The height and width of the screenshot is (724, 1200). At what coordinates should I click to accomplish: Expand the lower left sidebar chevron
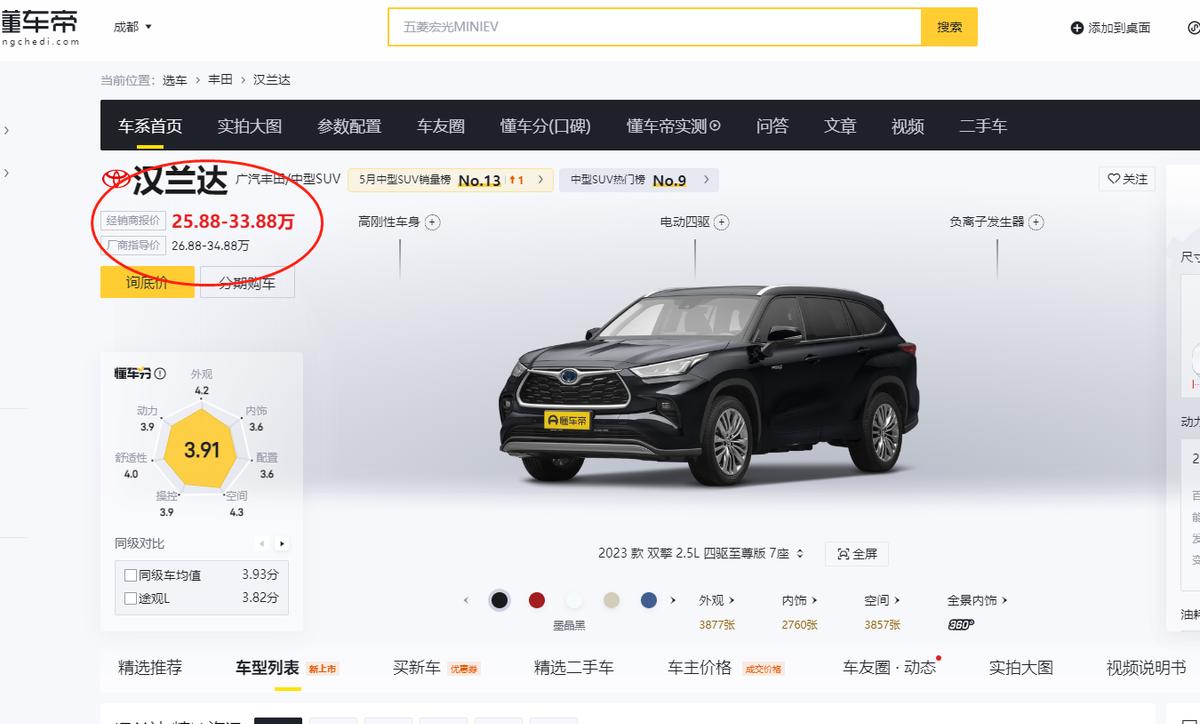click(x=6, y=172)
